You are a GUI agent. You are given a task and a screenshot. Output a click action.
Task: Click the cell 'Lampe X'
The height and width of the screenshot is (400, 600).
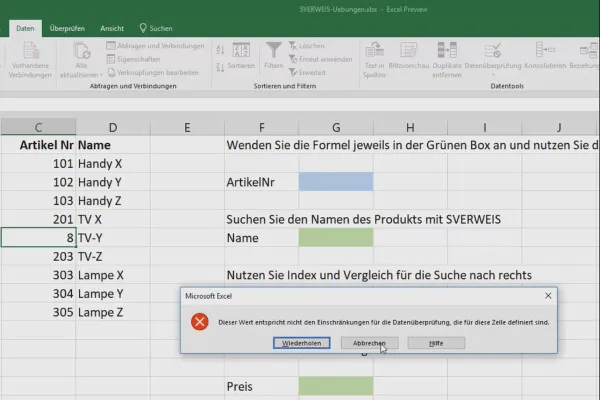[113, 275]
